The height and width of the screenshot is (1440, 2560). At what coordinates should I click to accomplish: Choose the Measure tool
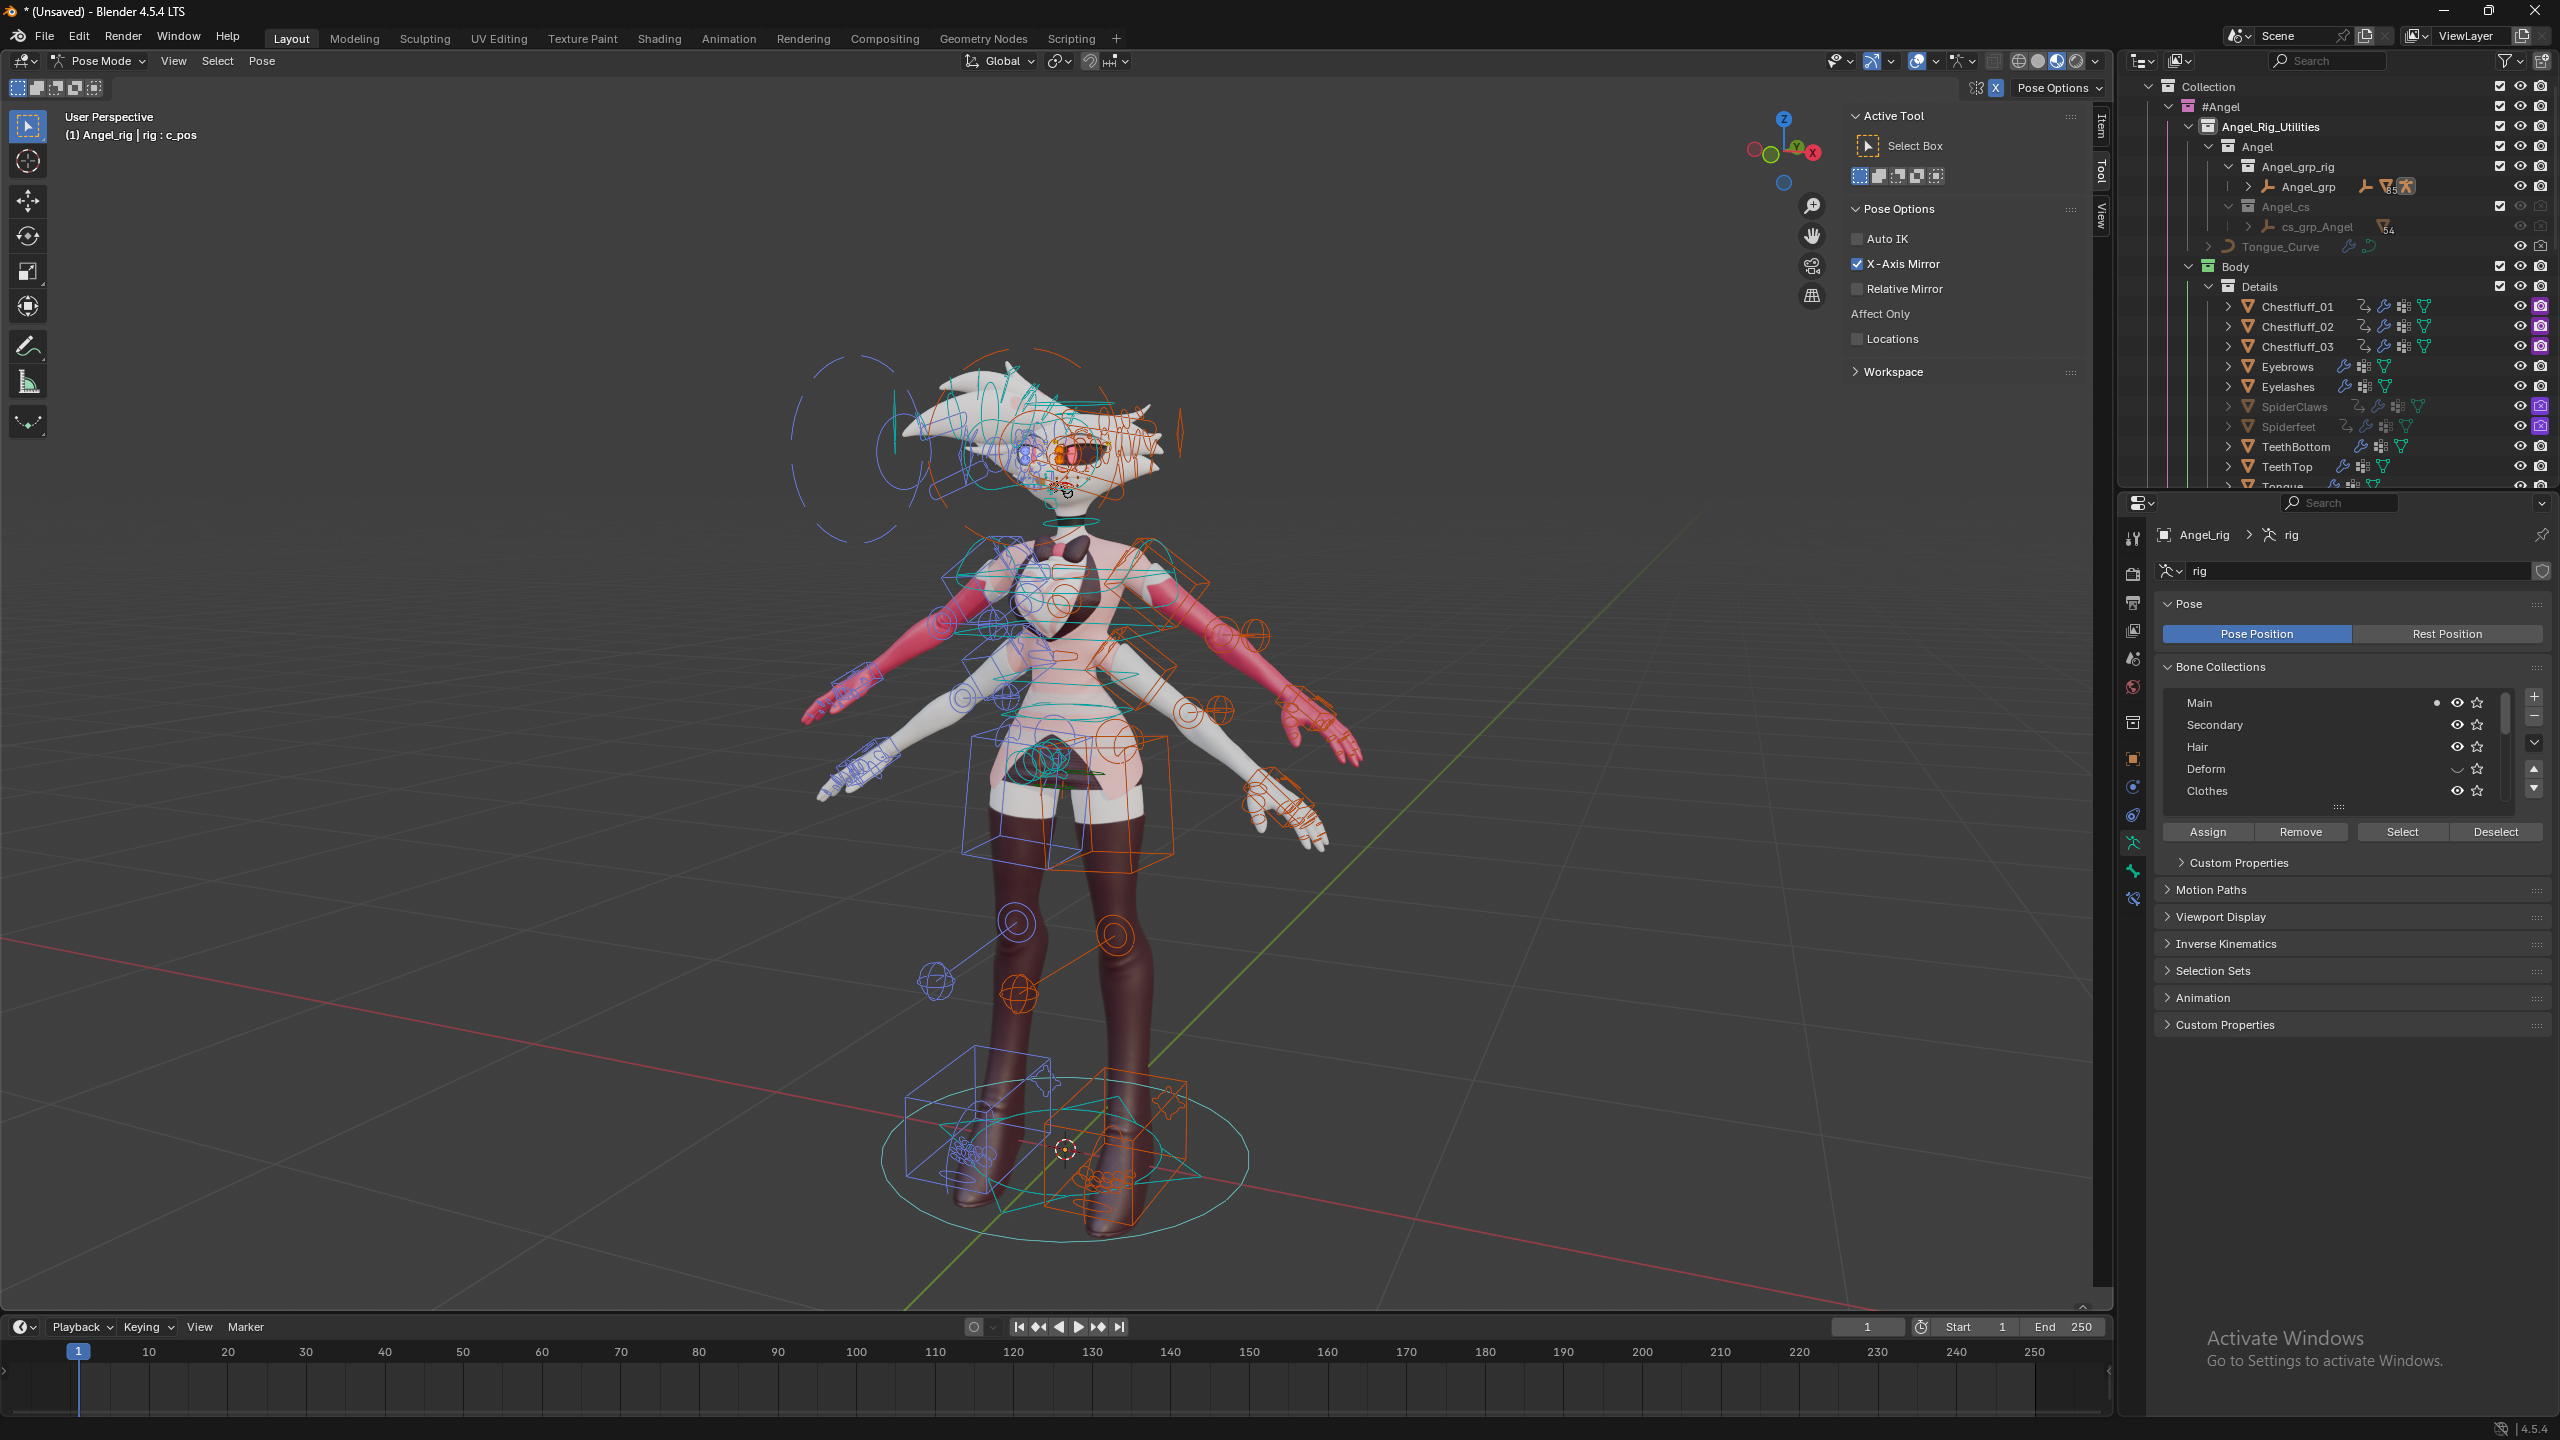click(x=28, y=383)
